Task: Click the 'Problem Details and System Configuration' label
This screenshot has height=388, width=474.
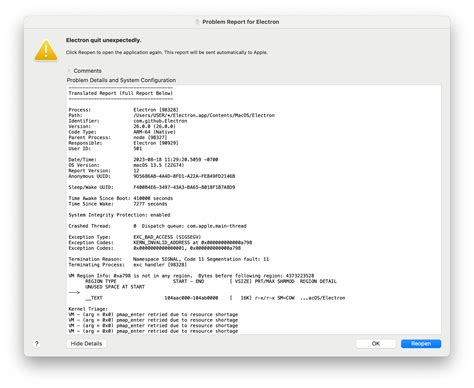Action: point(121,80)
